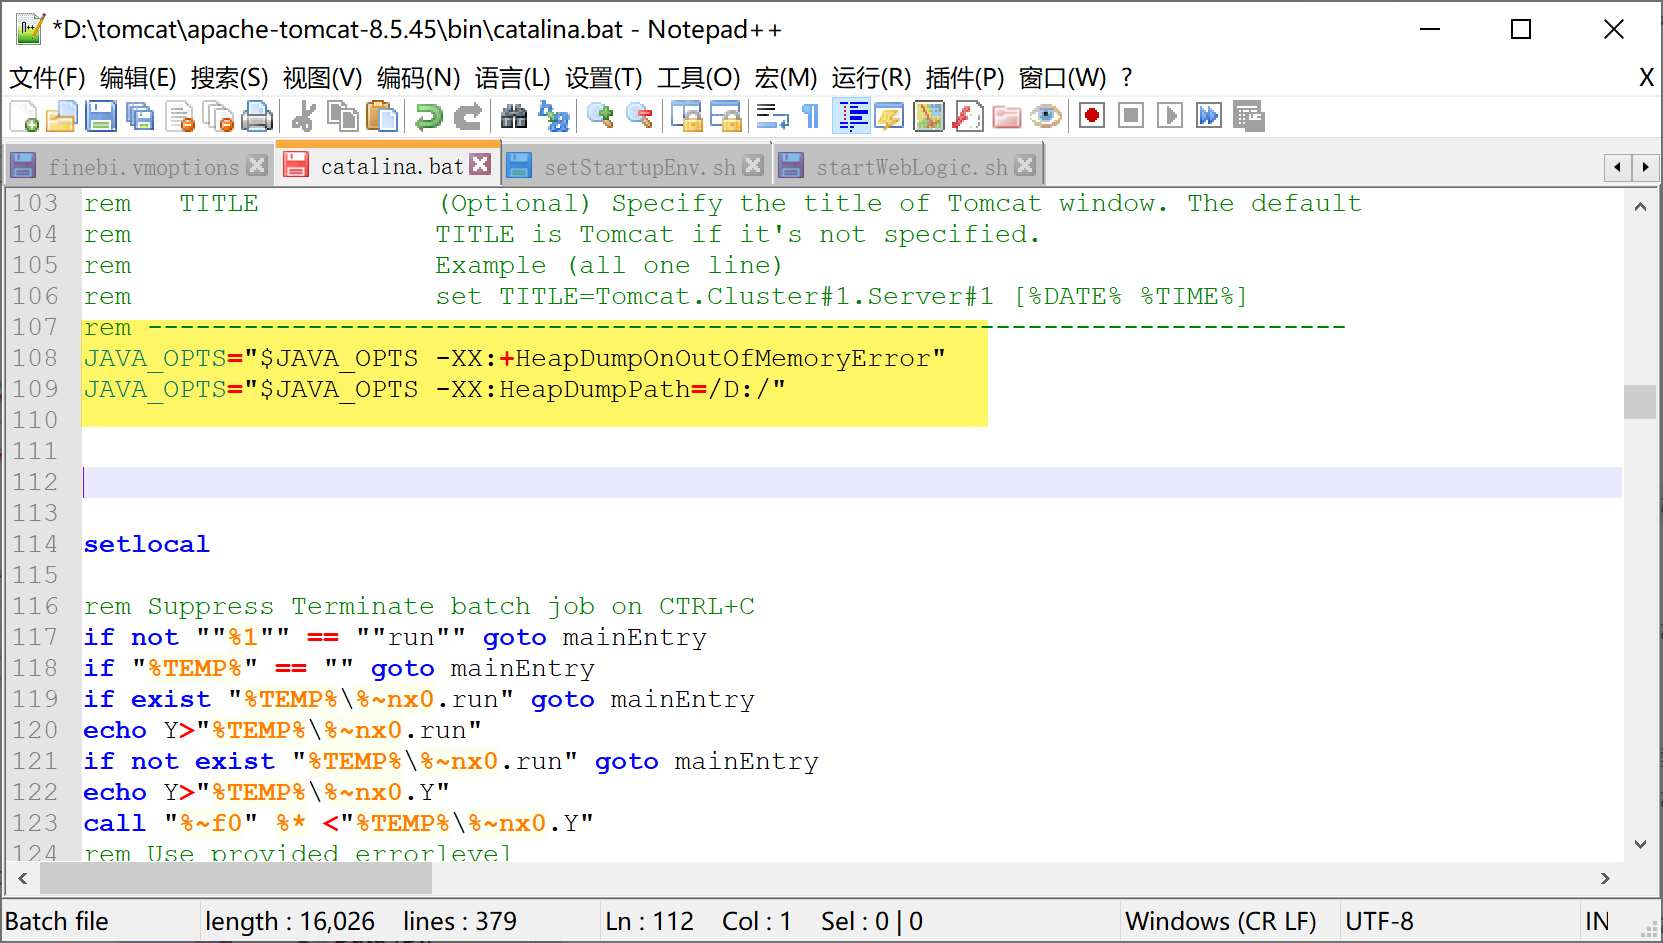Toggle synchronized vertical scrolling
The width and height of the screenshot is (1663, 943).
coord(686,117)
